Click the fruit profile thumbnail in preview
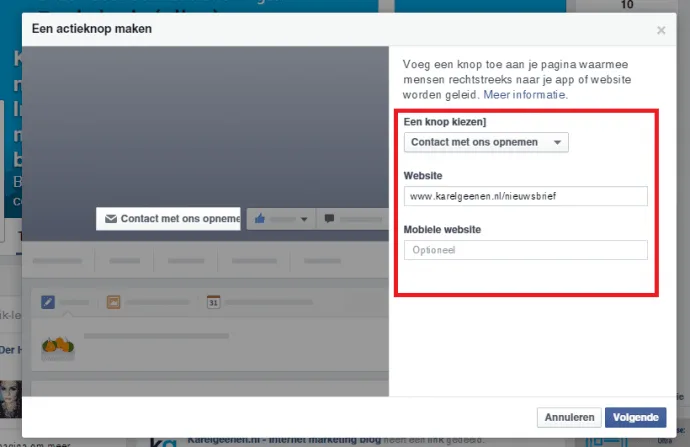Image resolution: width=690 pixels, height=447 pixels. (58, 348)
